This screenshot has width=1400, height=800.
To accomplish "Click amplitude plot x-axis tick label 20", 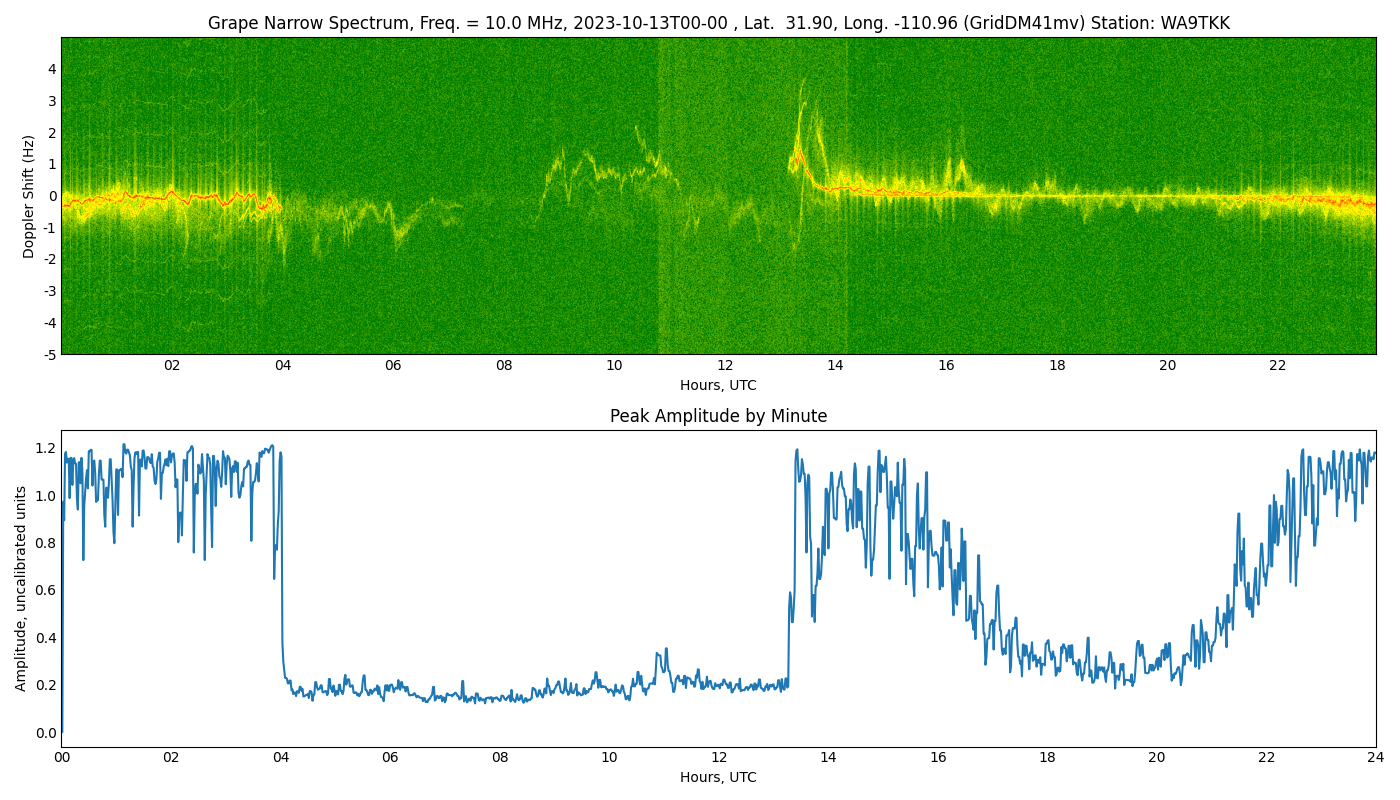I will click(1157, 758).
